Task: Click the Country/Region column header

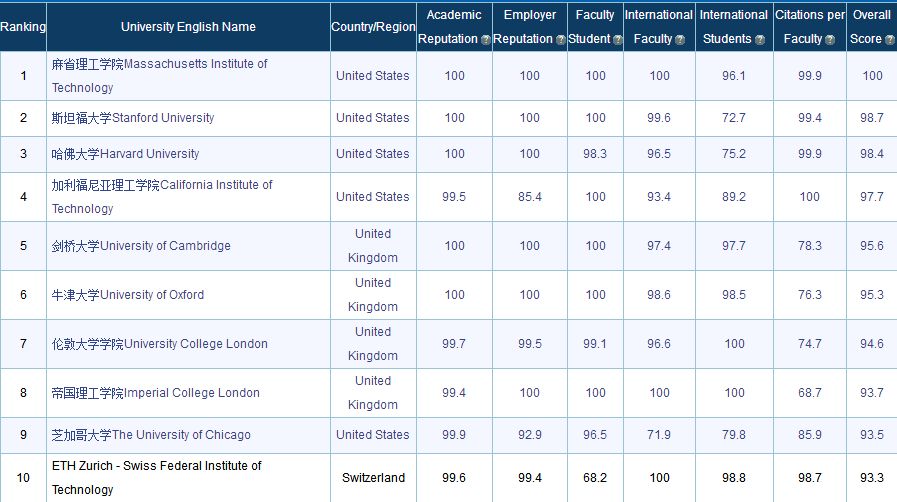Action: (x=373, y=27)
